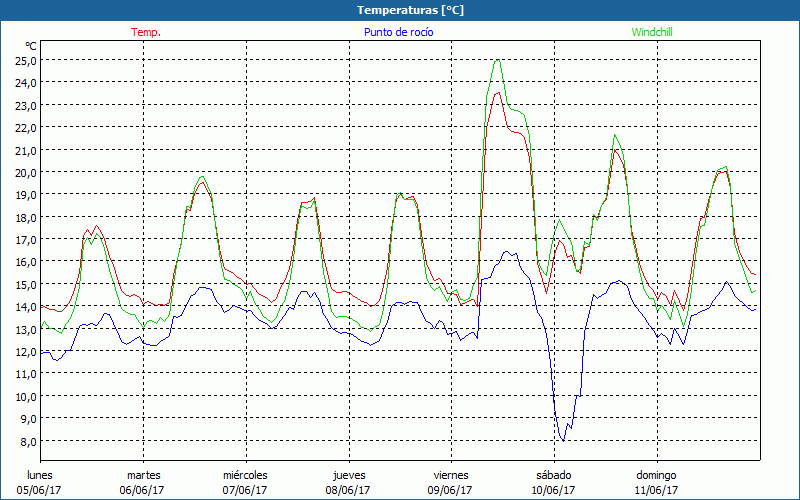Select the lunes day label

41,475
